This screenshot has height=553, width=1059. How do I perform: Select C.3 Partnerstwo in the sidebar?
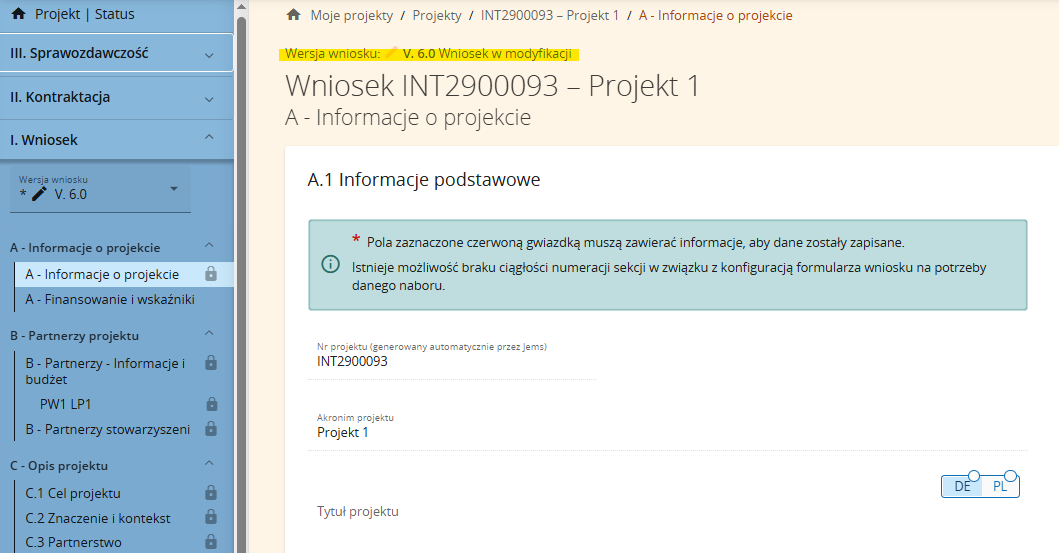(73, 542)
